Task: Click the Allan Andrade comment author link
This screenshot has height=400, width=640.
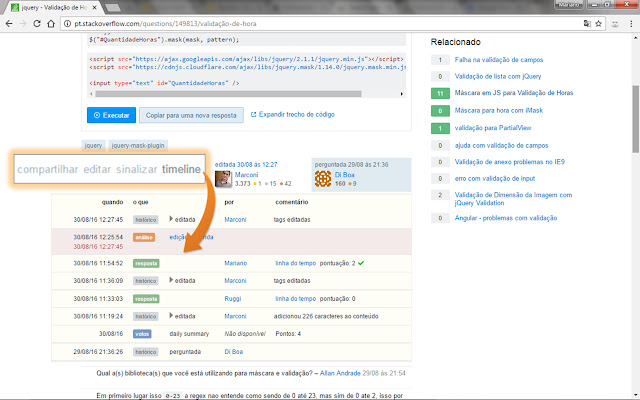Action: (340, 373)
